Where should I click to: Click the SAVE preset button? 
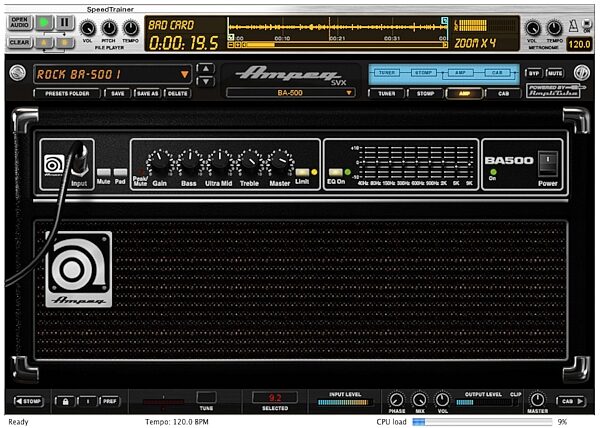coord(117,93)
